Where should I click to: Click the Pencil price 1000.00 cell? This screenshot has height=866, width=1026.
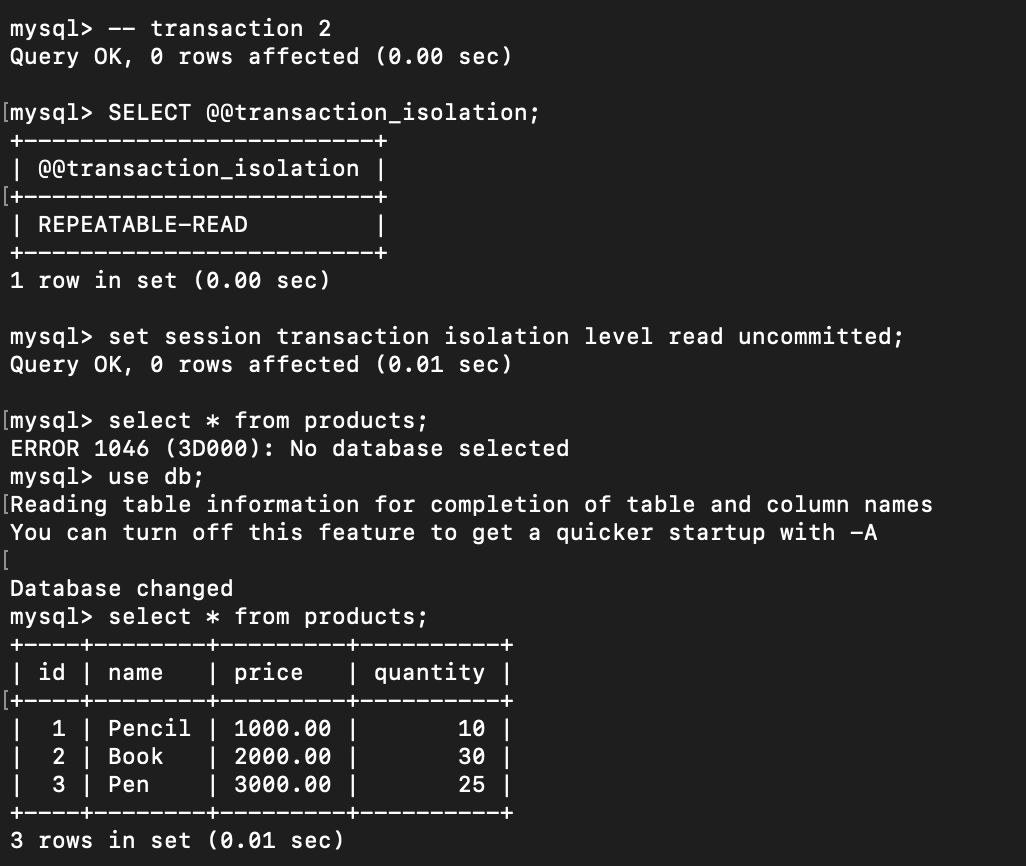(283, 729)
